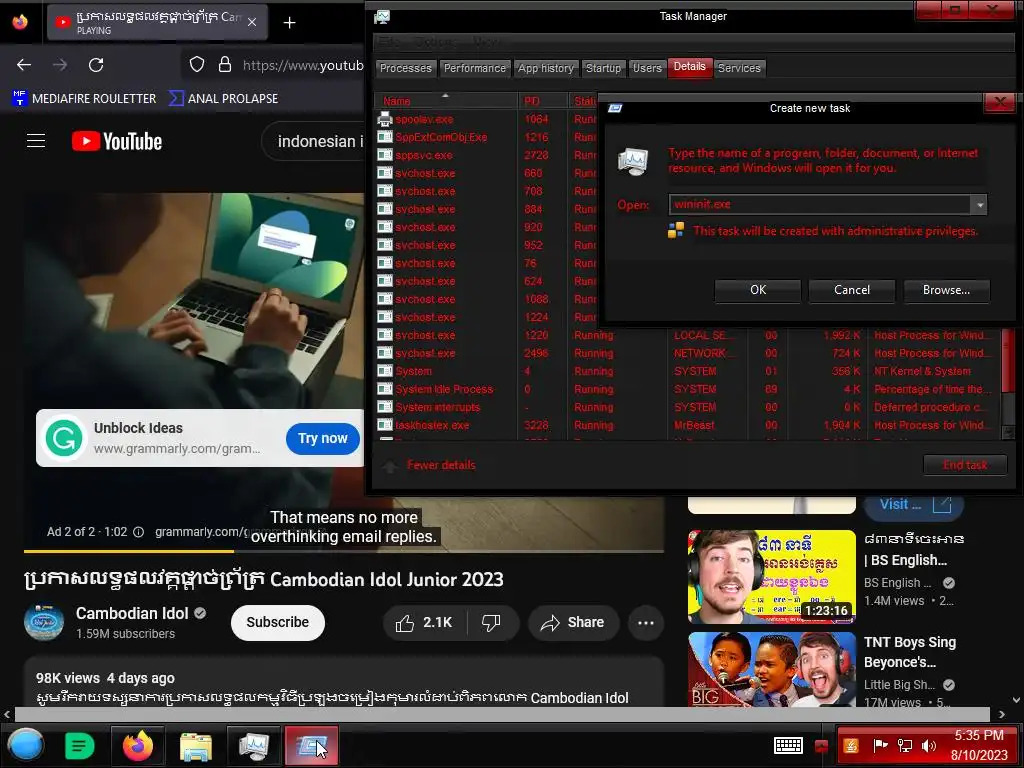Open the three-dot more actions menu

[646, 623]
